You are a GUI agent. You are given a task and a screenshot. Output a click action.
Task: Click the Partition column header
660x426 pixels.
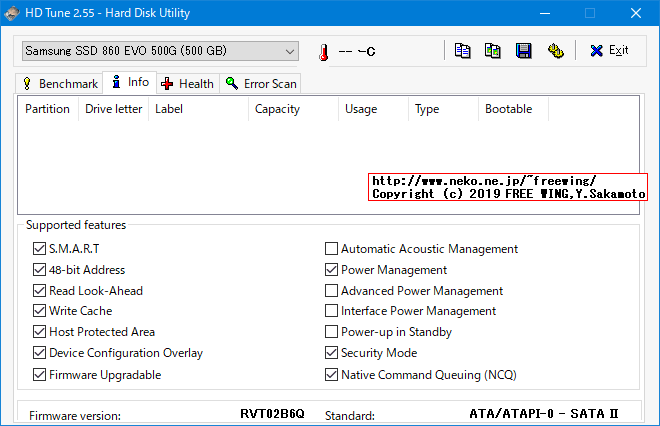[47, 109]
